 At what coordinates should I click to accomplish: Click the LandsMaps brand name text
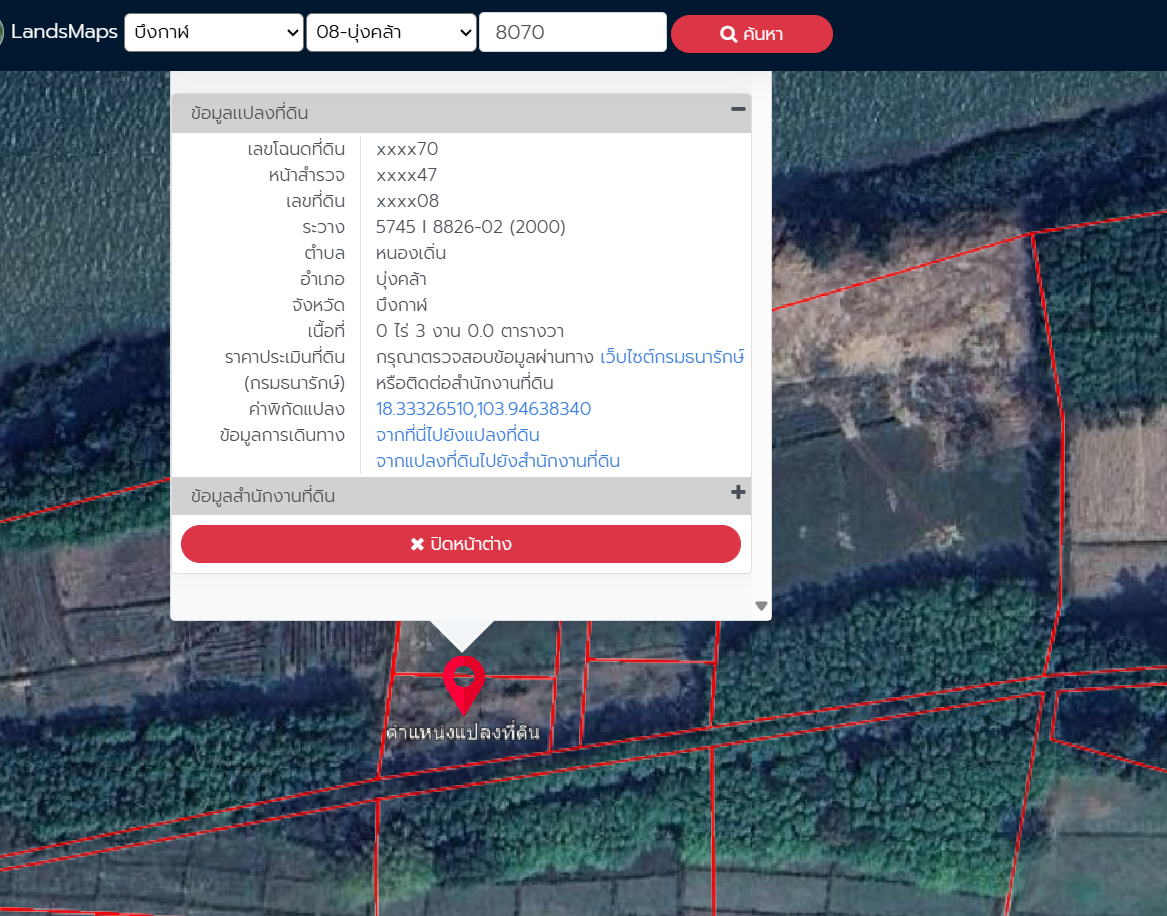pos(64,32)
